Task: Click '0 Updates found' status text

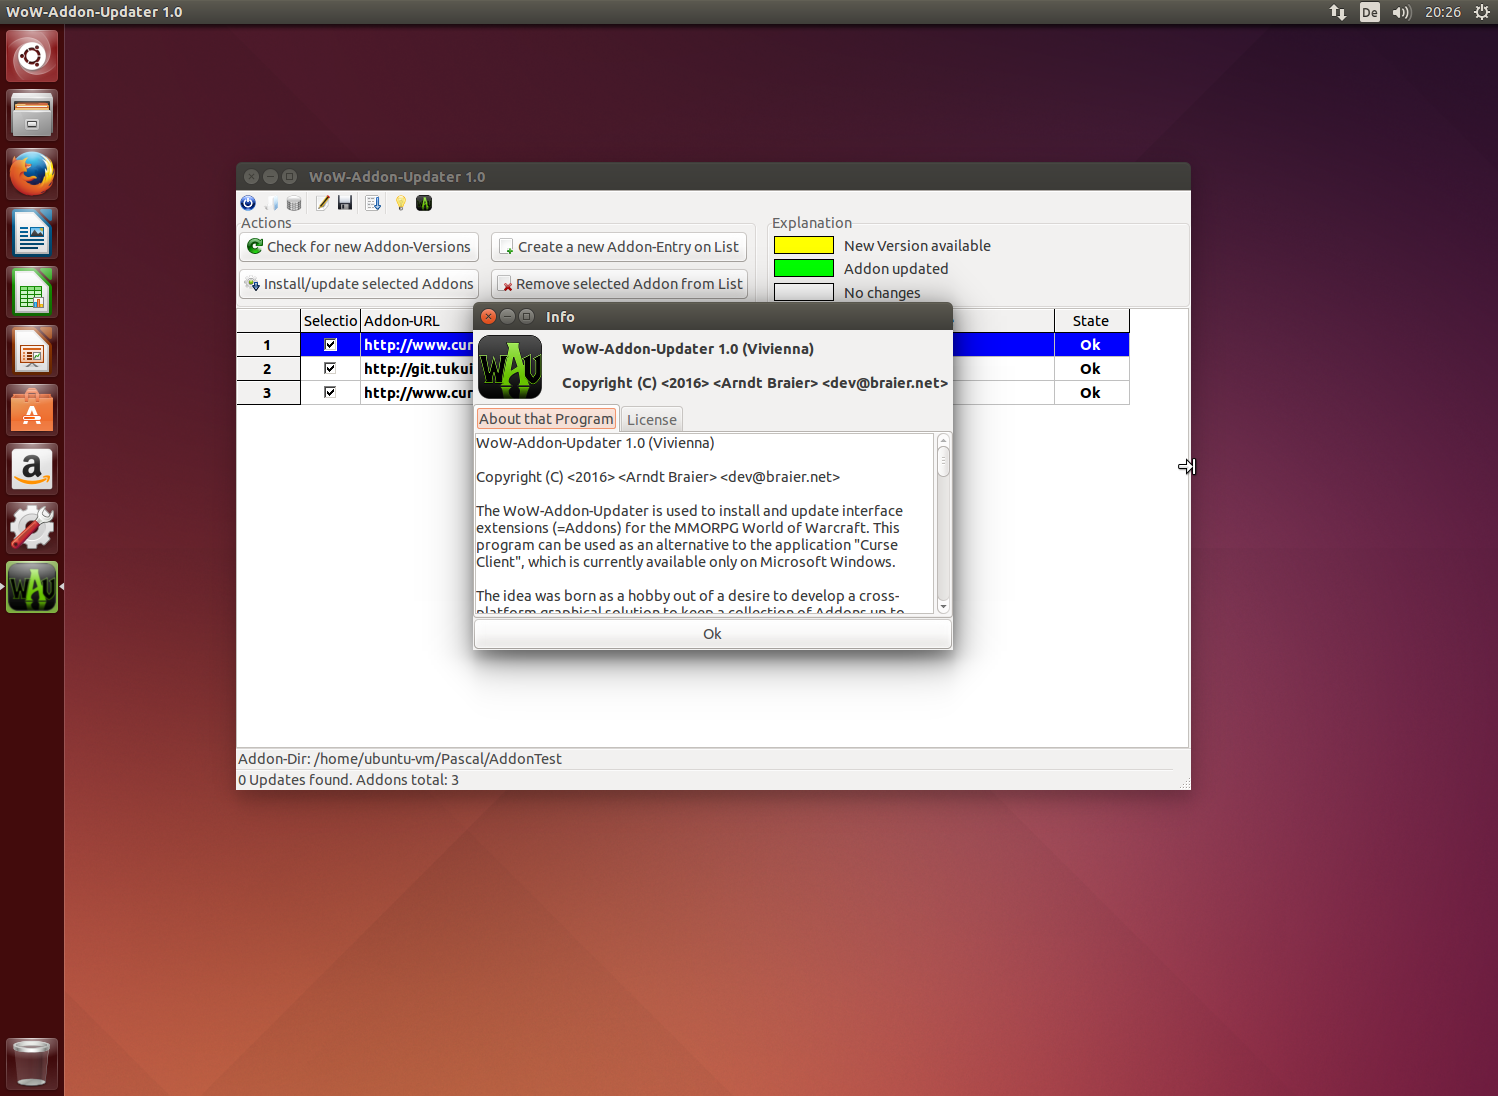Action: [349, 780]
